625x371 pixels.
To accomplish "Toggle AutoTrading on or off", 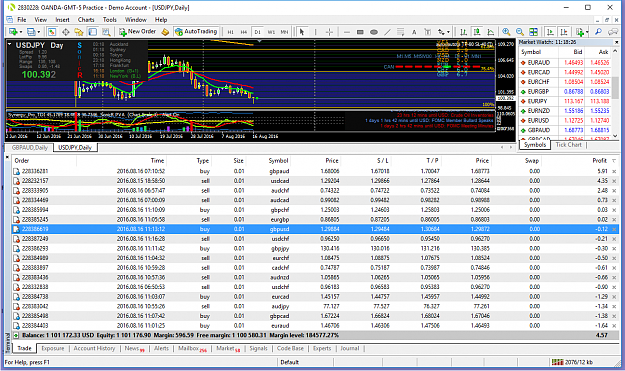I will tap(196, 31).
